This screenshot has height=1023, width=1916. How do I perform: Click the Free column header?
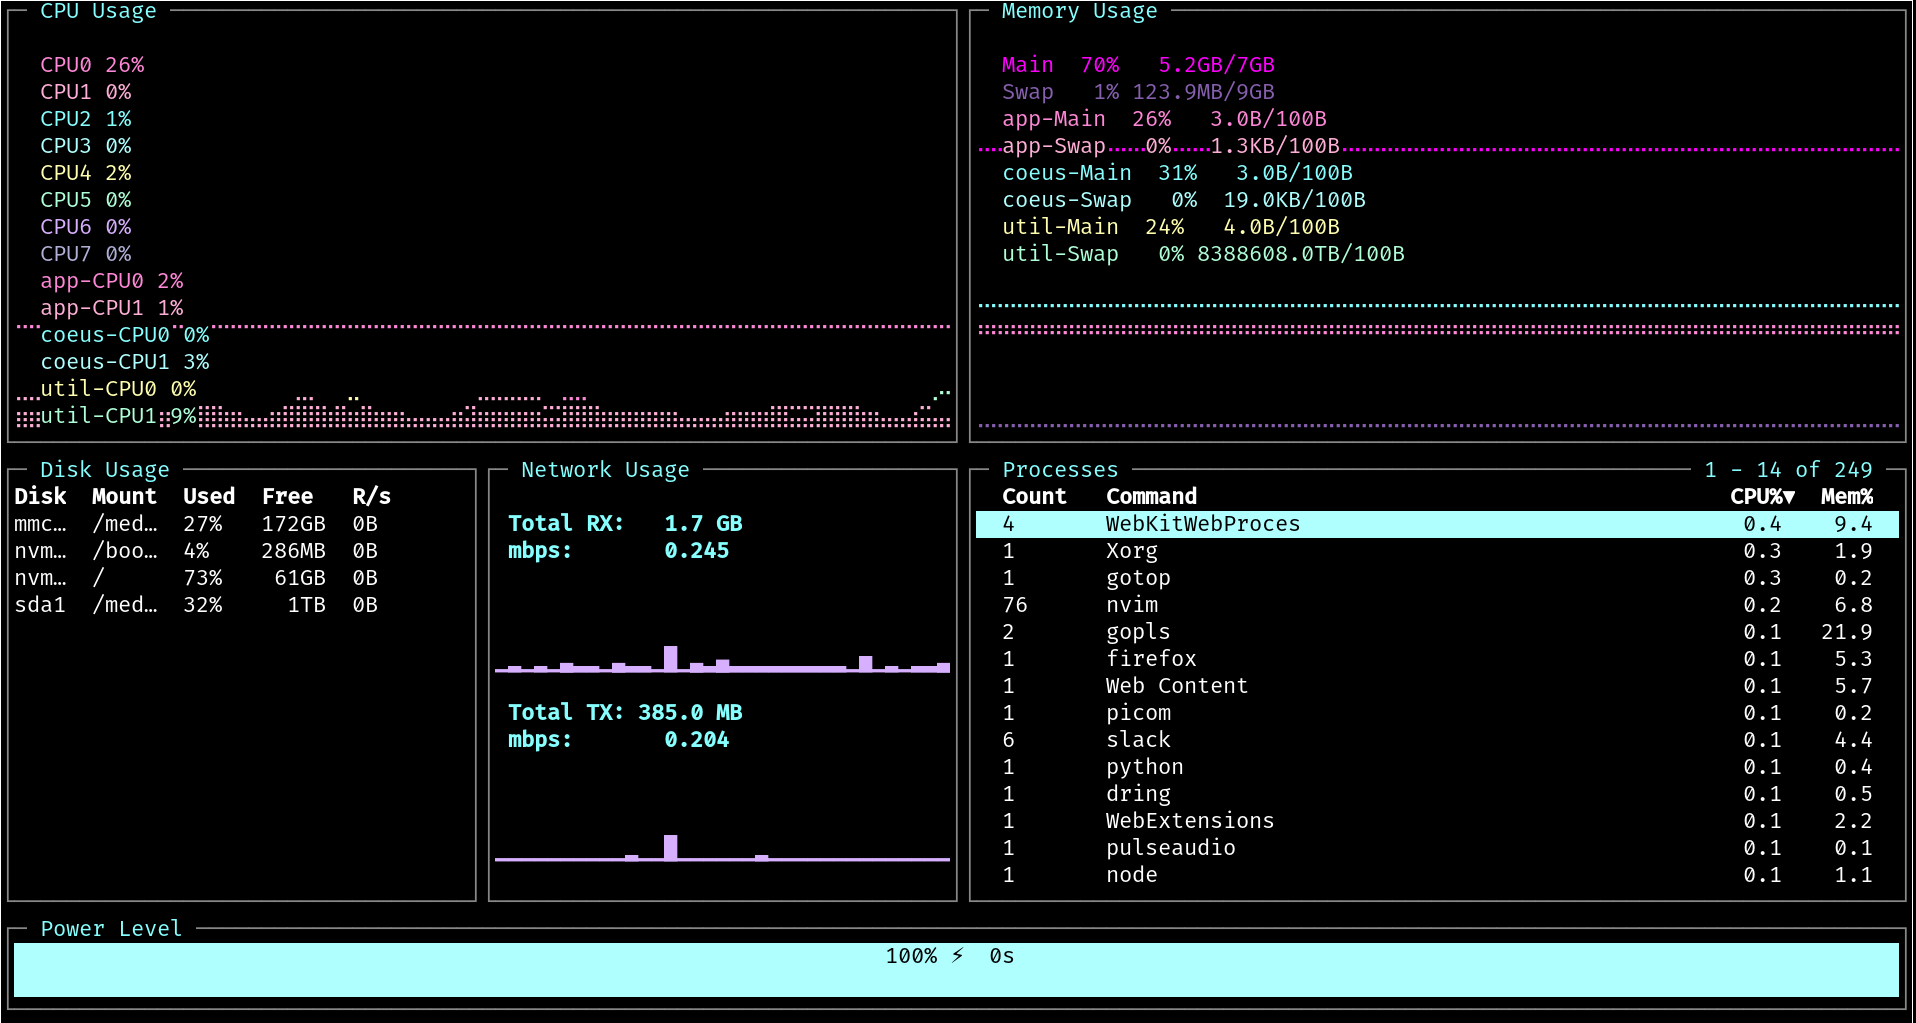click(287, 497)
